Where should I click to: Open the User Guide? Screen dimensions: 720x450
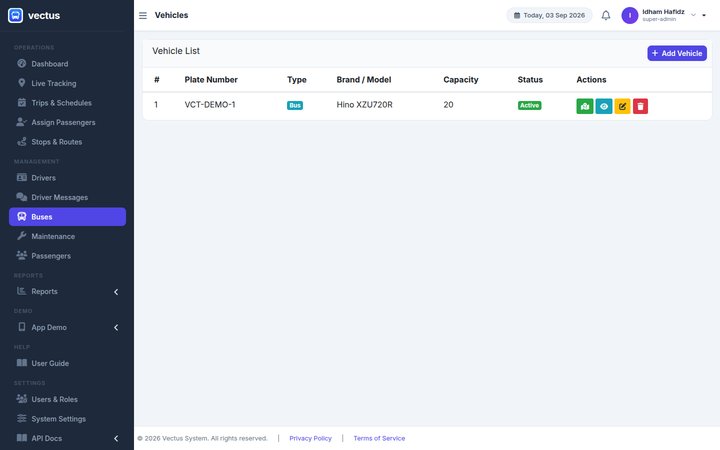point(68,363)
